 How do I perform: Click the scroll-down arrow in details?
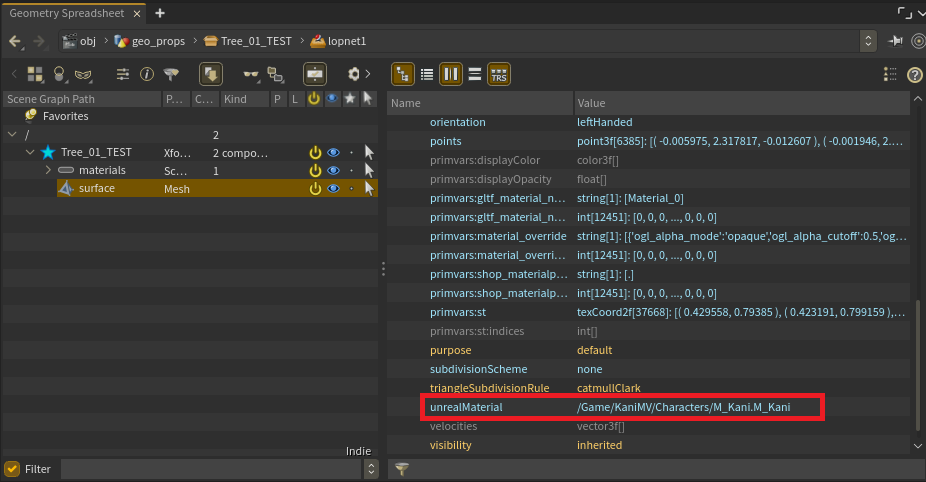click(x=918, y=446)
